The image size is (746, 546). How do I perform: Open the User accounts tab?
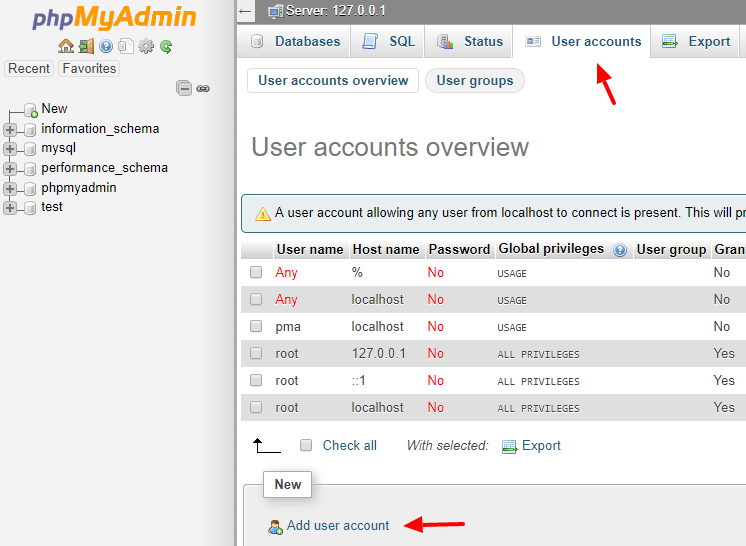tap(582, 41)
